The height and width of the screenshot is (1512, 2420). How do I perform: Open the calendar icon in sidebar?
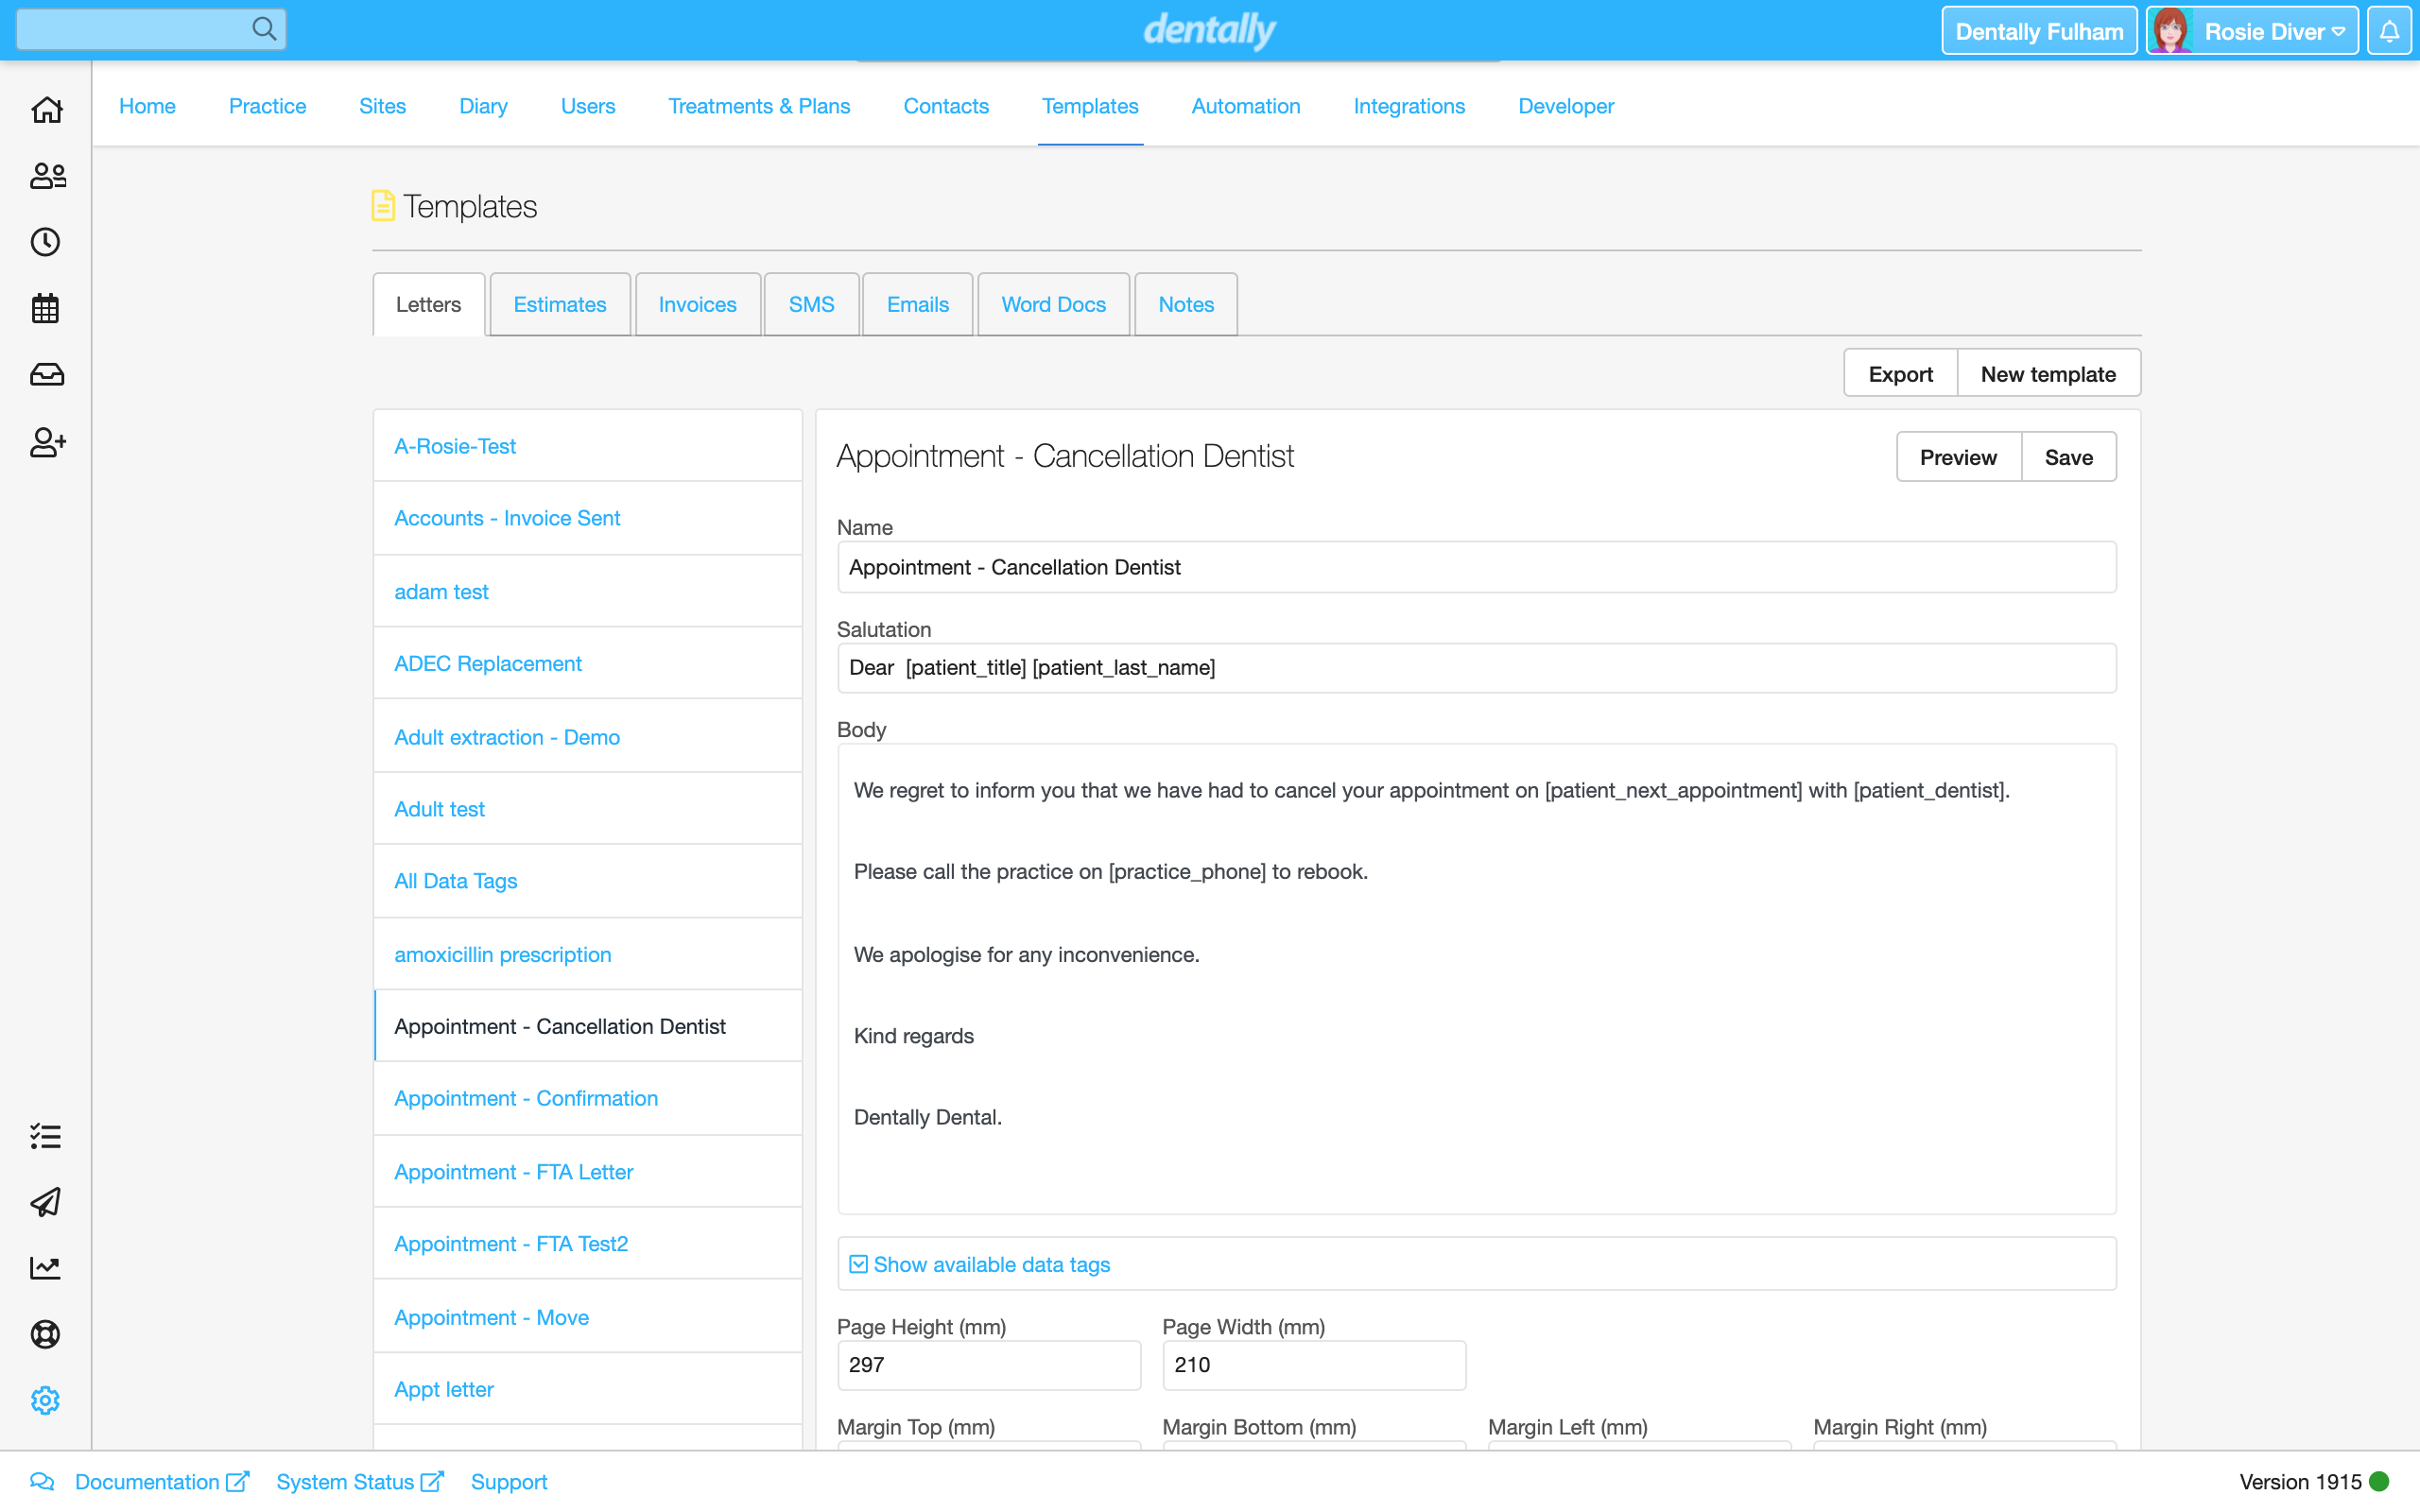pyautogui.click(x=46, y=308)
